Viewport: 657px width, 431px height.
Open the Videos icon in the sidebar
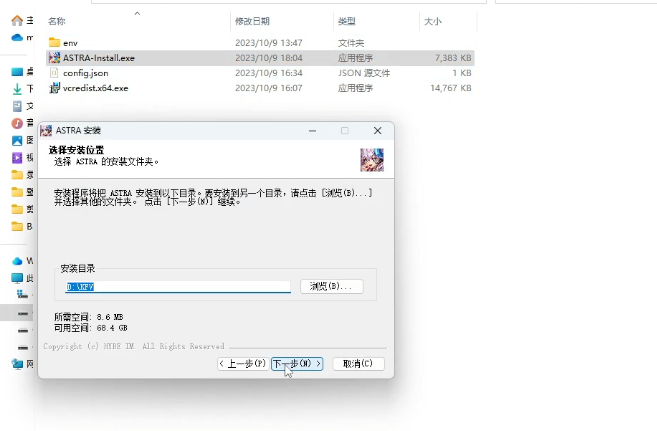pyautogui.click(x=17, y=157)
